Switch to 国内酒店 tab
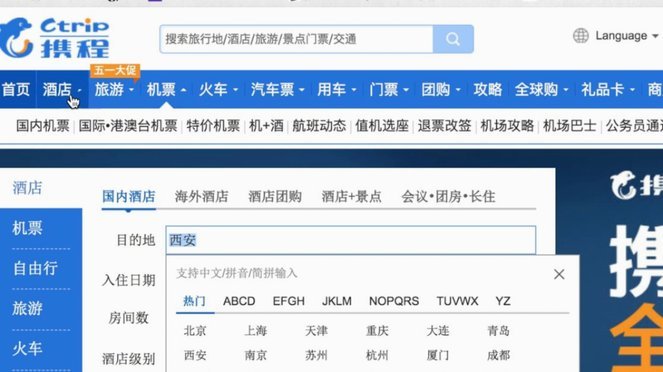 pos(129,197)
